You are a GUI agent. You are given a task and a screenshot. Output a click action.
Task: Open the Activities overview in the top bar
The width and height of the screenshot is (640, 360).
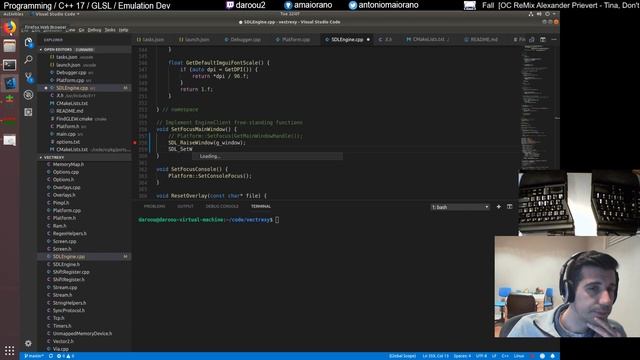[13, 14]
